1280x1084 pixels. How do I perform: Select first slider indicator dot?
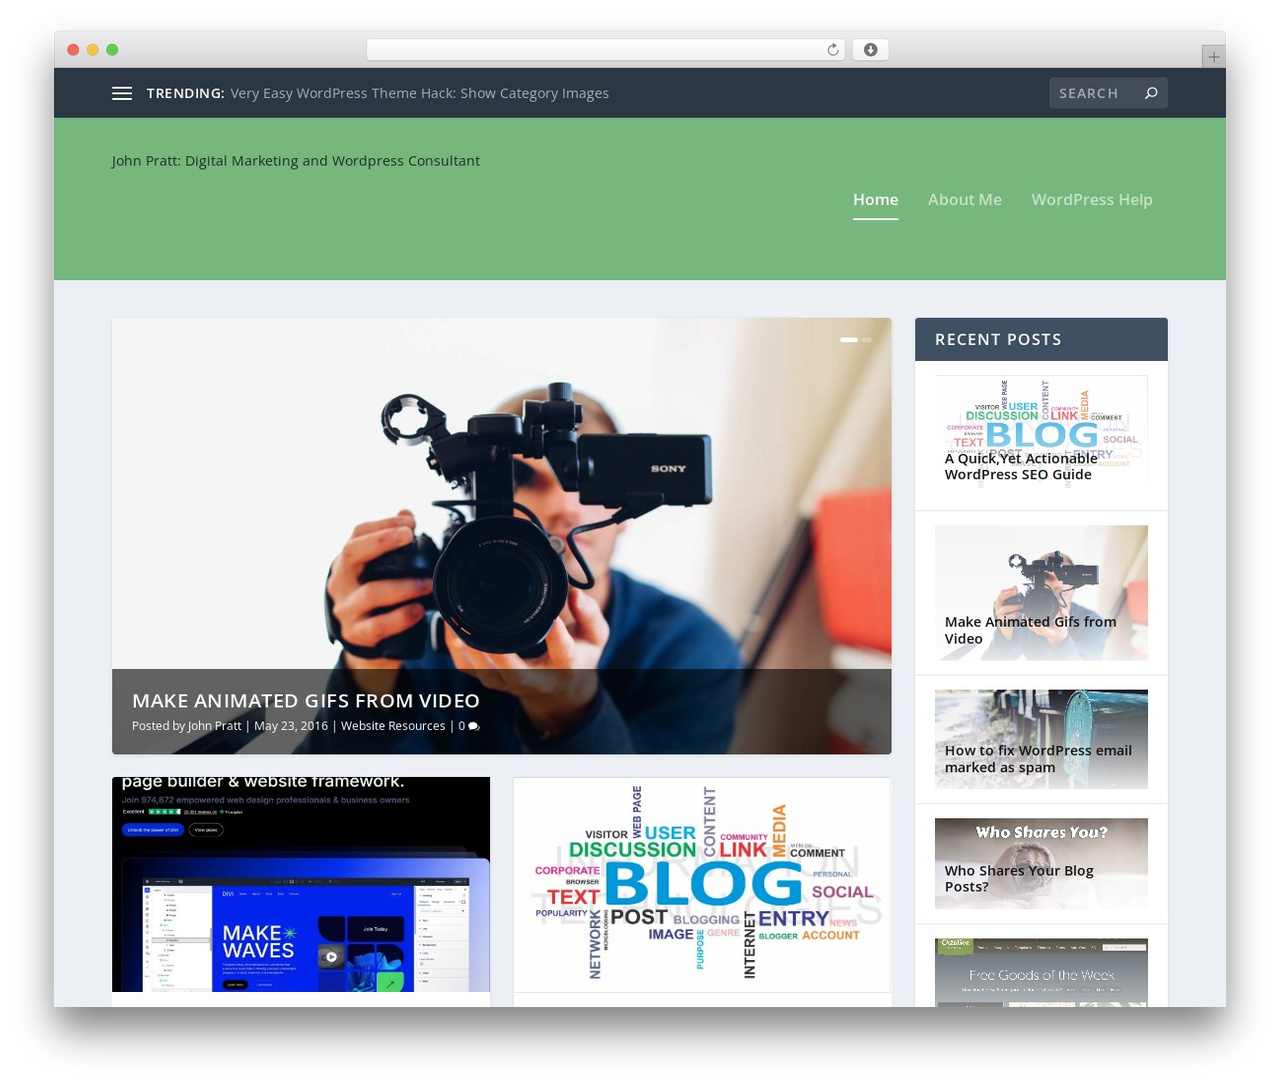pyautogui.click(x=849, y=340)
